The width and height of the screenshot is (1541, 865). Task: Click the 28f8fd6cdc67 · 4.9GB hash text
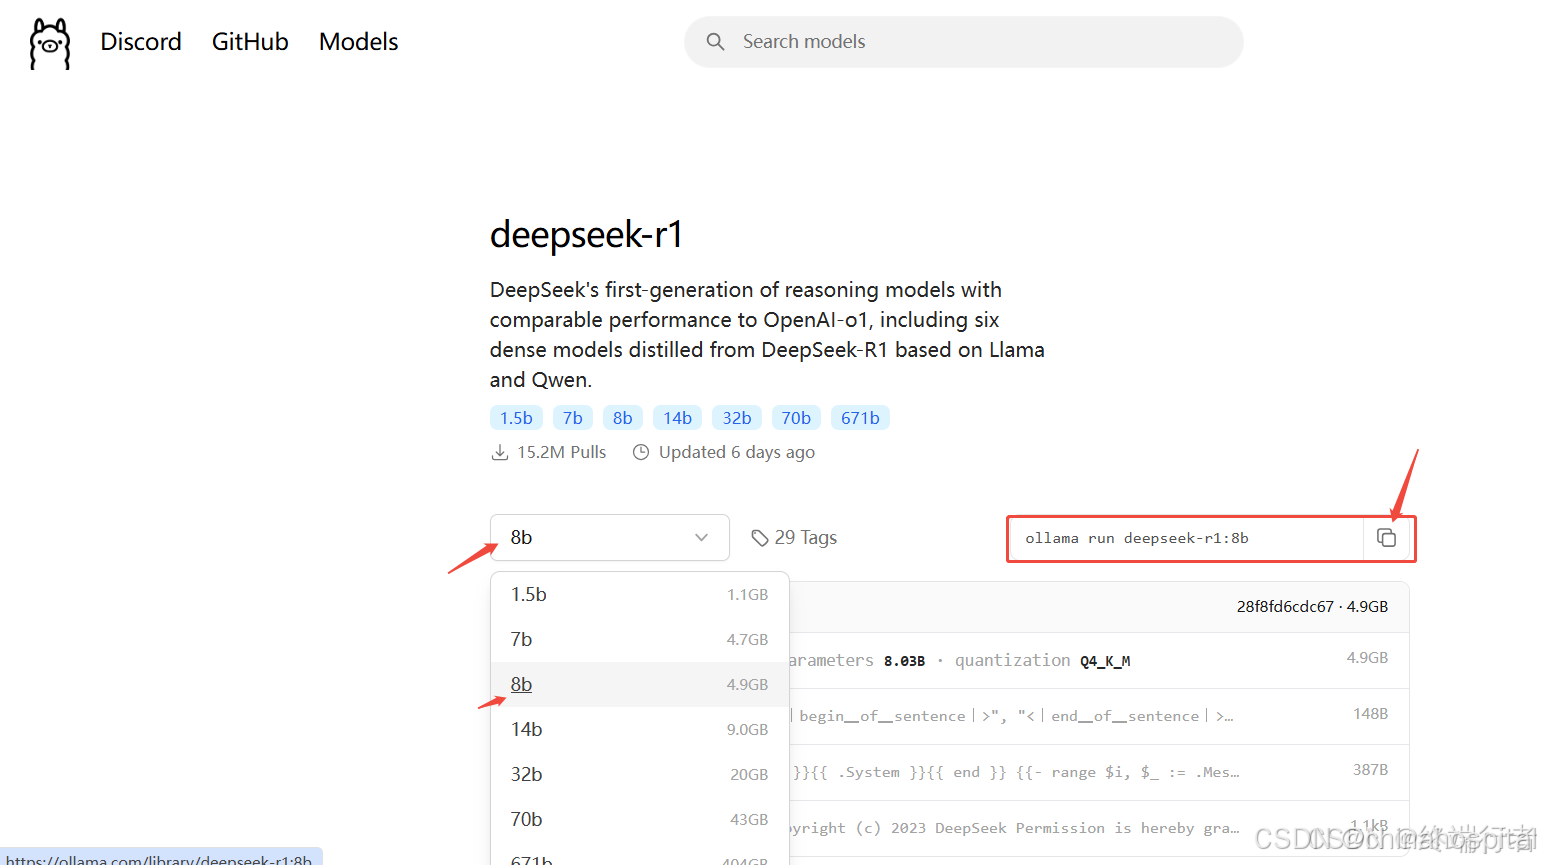(x=1312, y=607)
